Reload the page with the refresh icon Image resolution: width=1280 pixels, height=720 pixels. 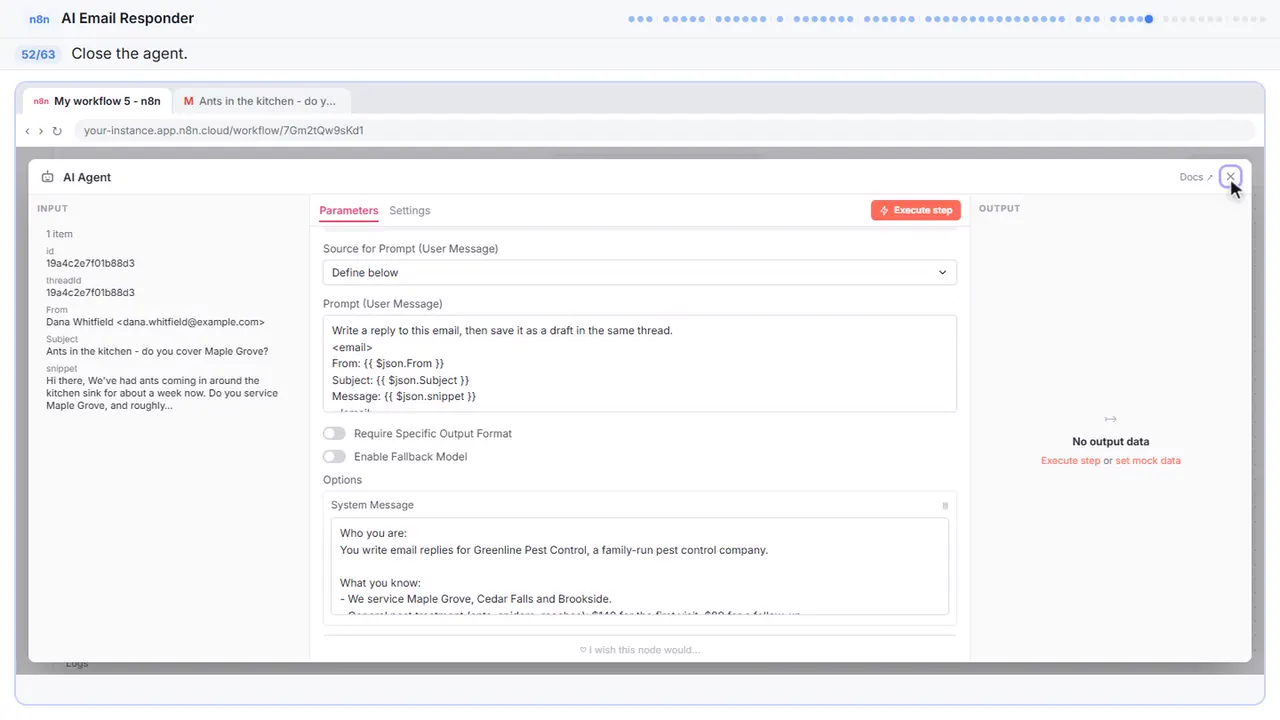coord(57,131)
